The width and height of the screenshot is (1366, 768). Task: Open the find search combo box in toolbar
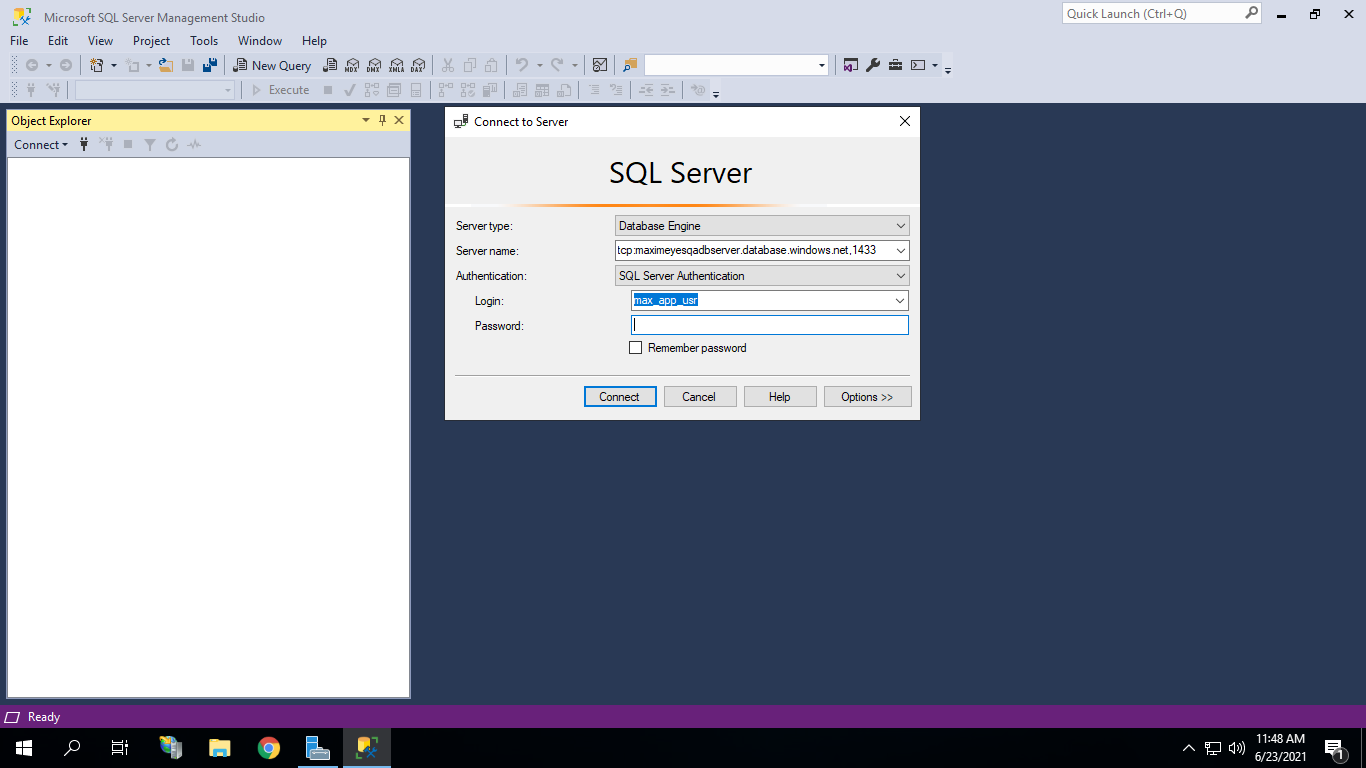737,65
